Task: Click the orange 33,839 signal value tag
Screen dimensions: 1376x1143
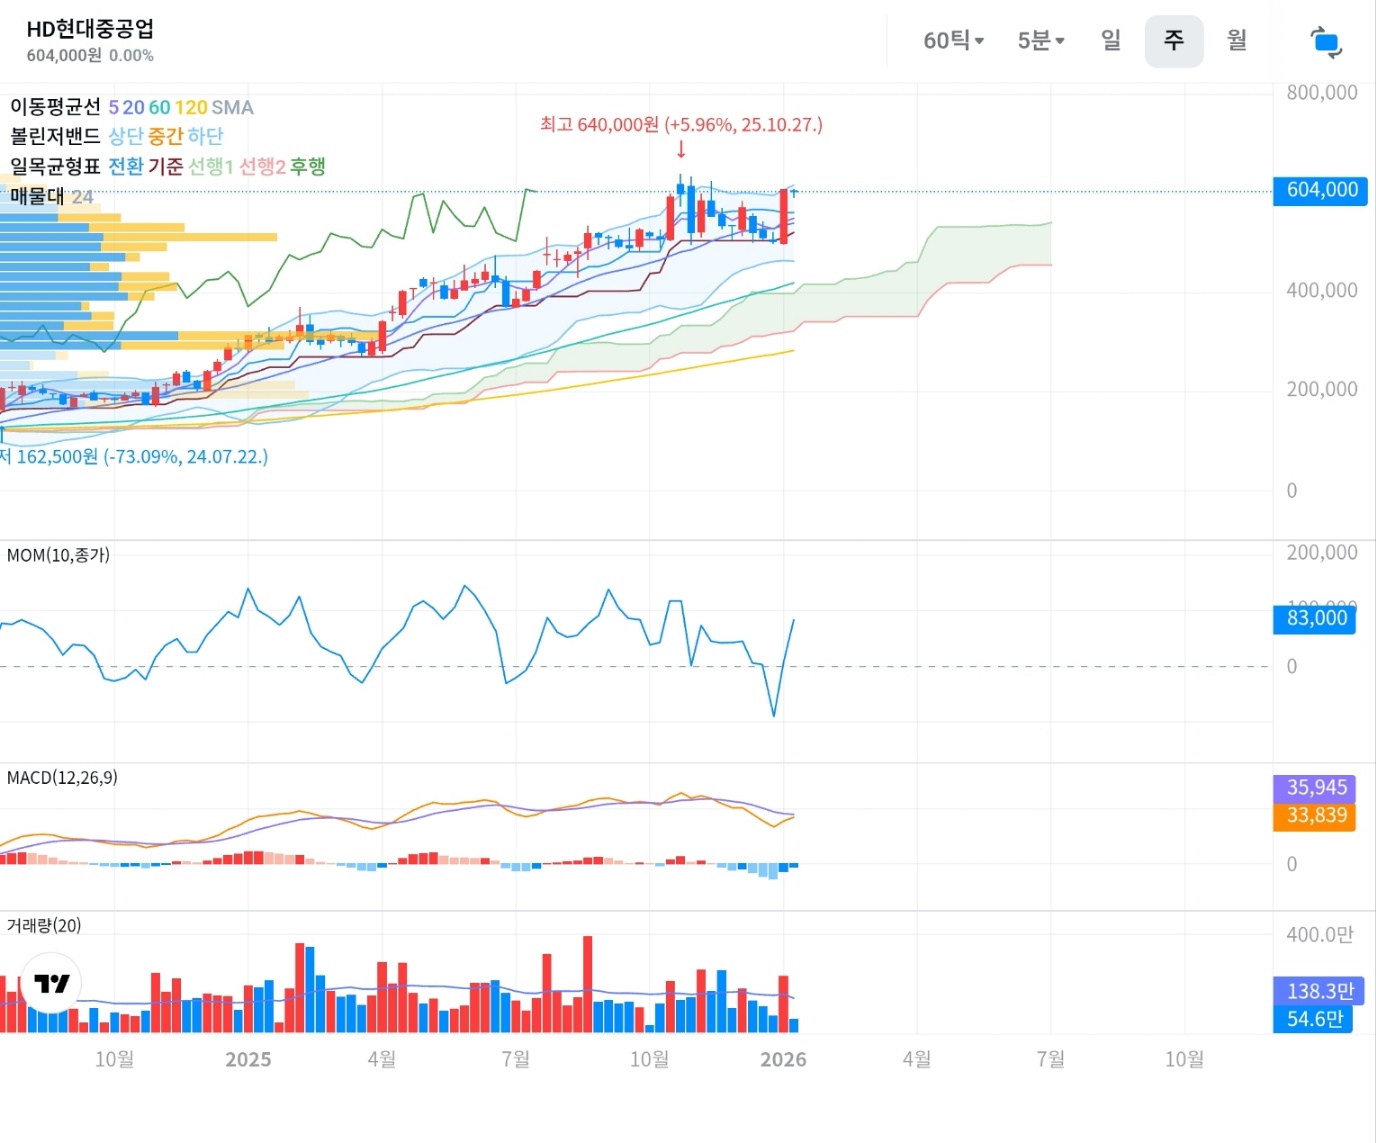Action: 1316,816
